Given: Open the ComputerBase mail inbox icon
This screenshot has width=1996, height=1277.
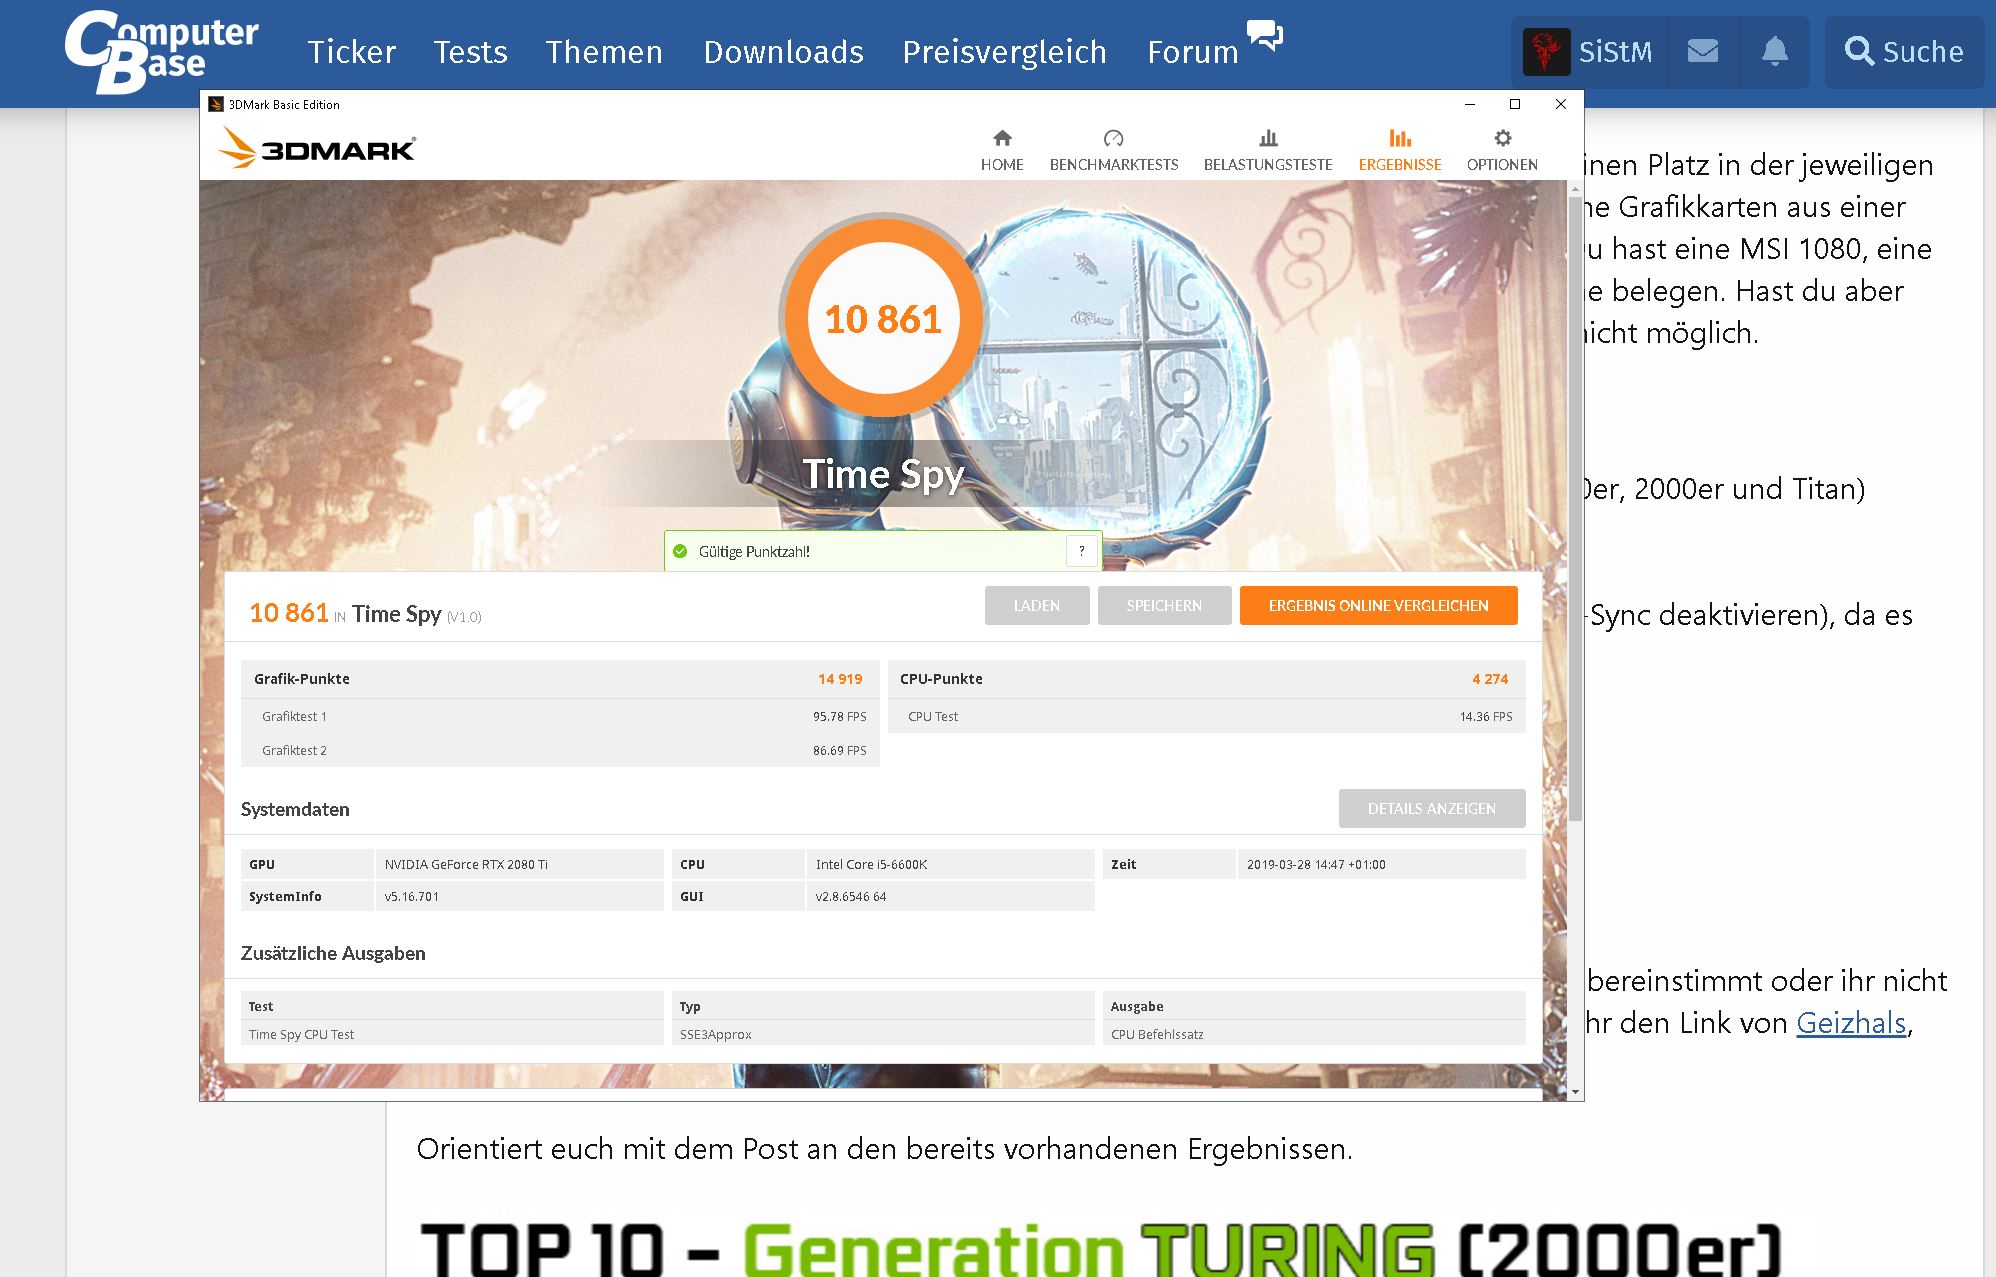Looking at the screenshot, I should pos(1702,51).
